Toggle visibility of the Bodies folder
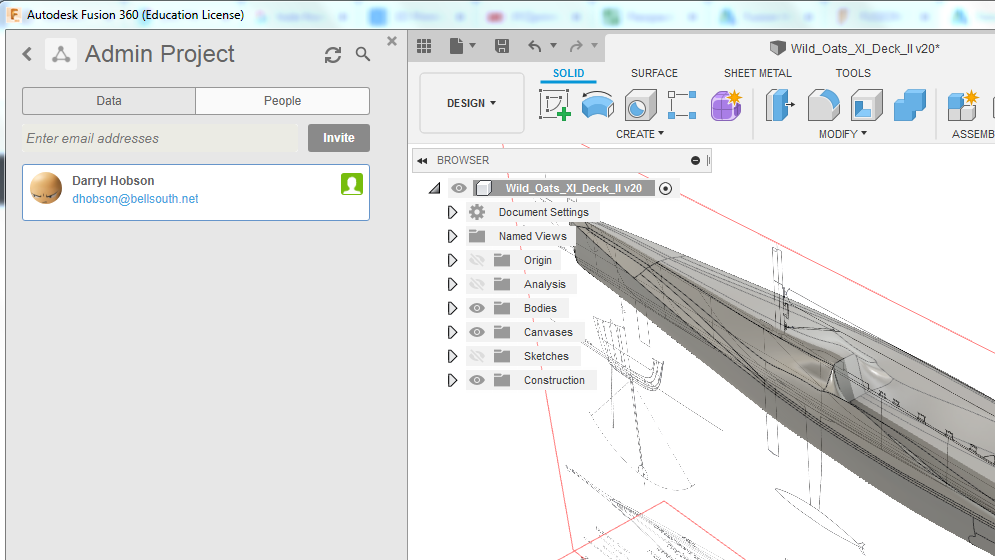 [x=477, y=308]
